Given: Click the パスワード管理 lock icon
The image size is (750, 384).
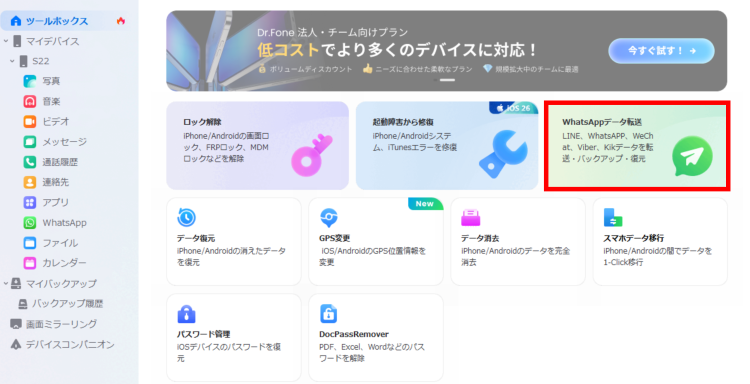Looking at the screenshot, I should (x=186, y=314).
